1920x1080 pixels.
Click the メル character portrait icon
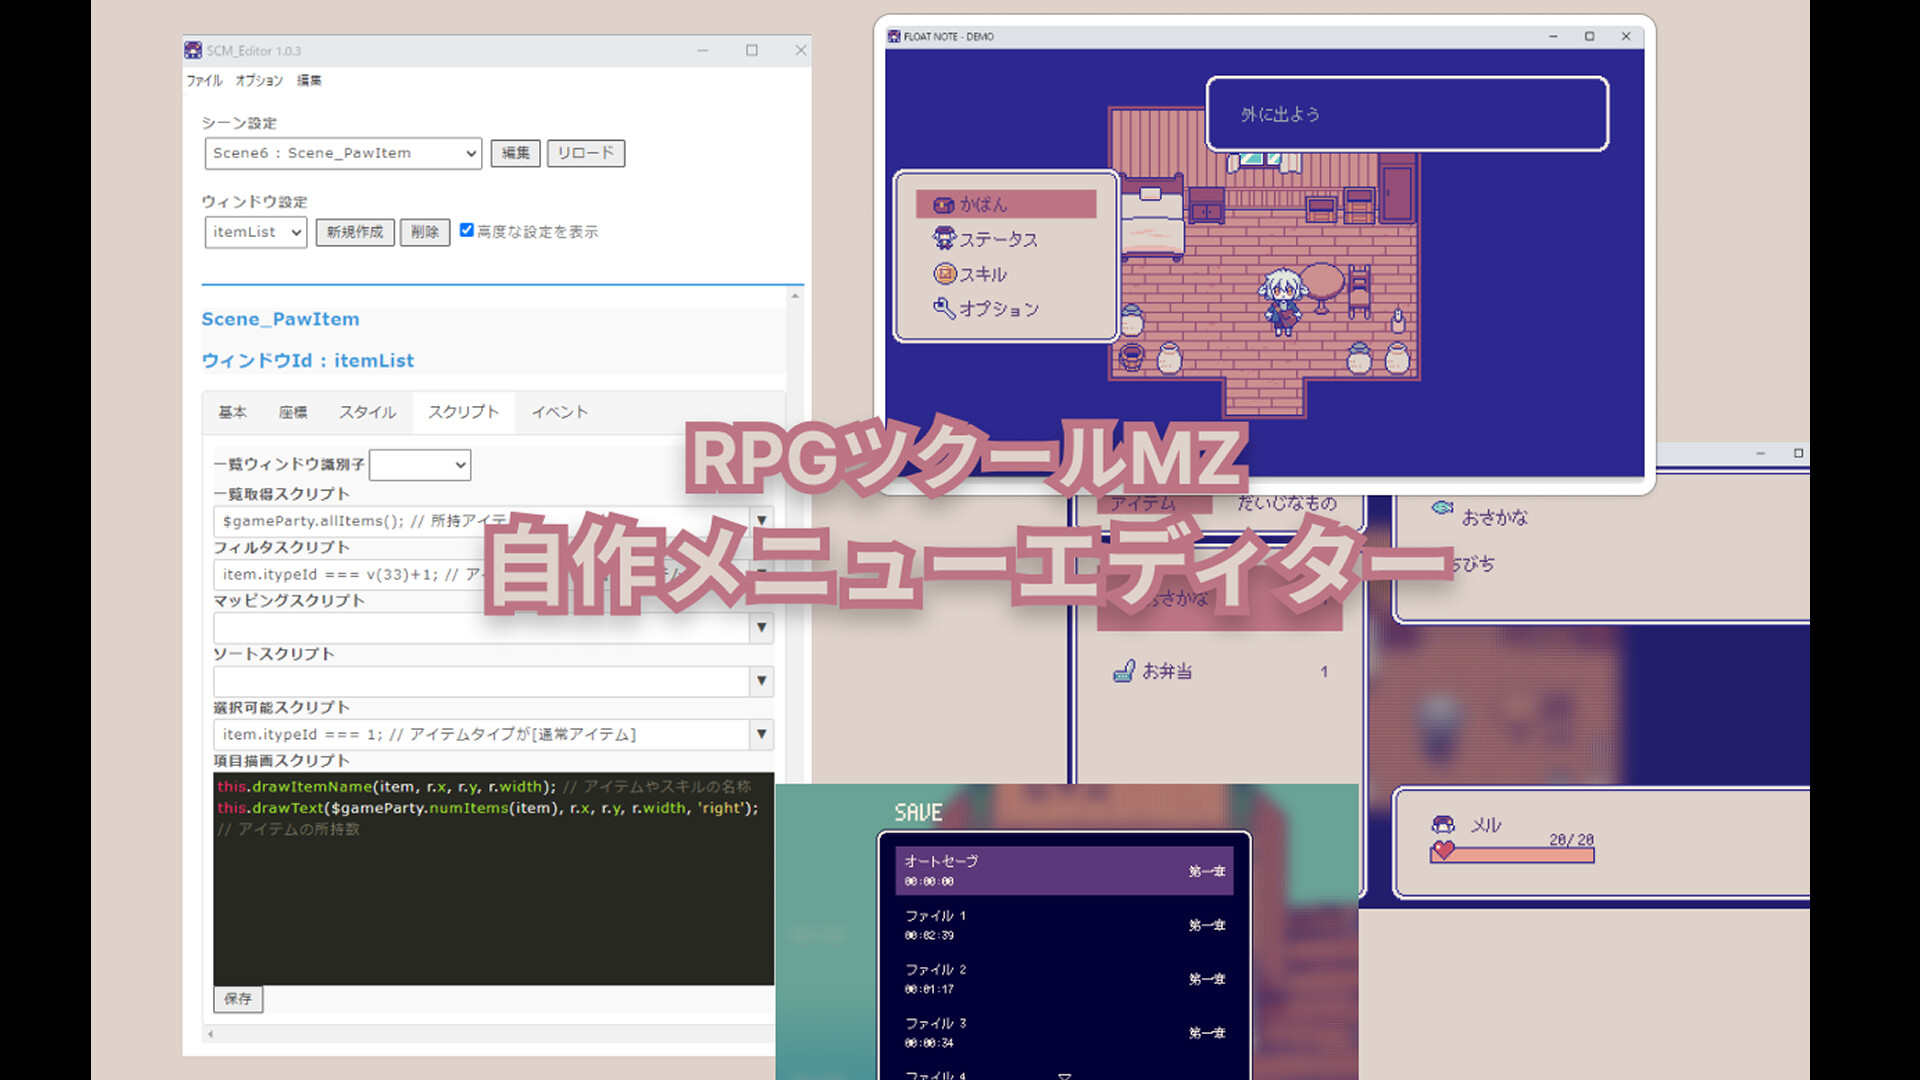click(x=1441, y=825)
